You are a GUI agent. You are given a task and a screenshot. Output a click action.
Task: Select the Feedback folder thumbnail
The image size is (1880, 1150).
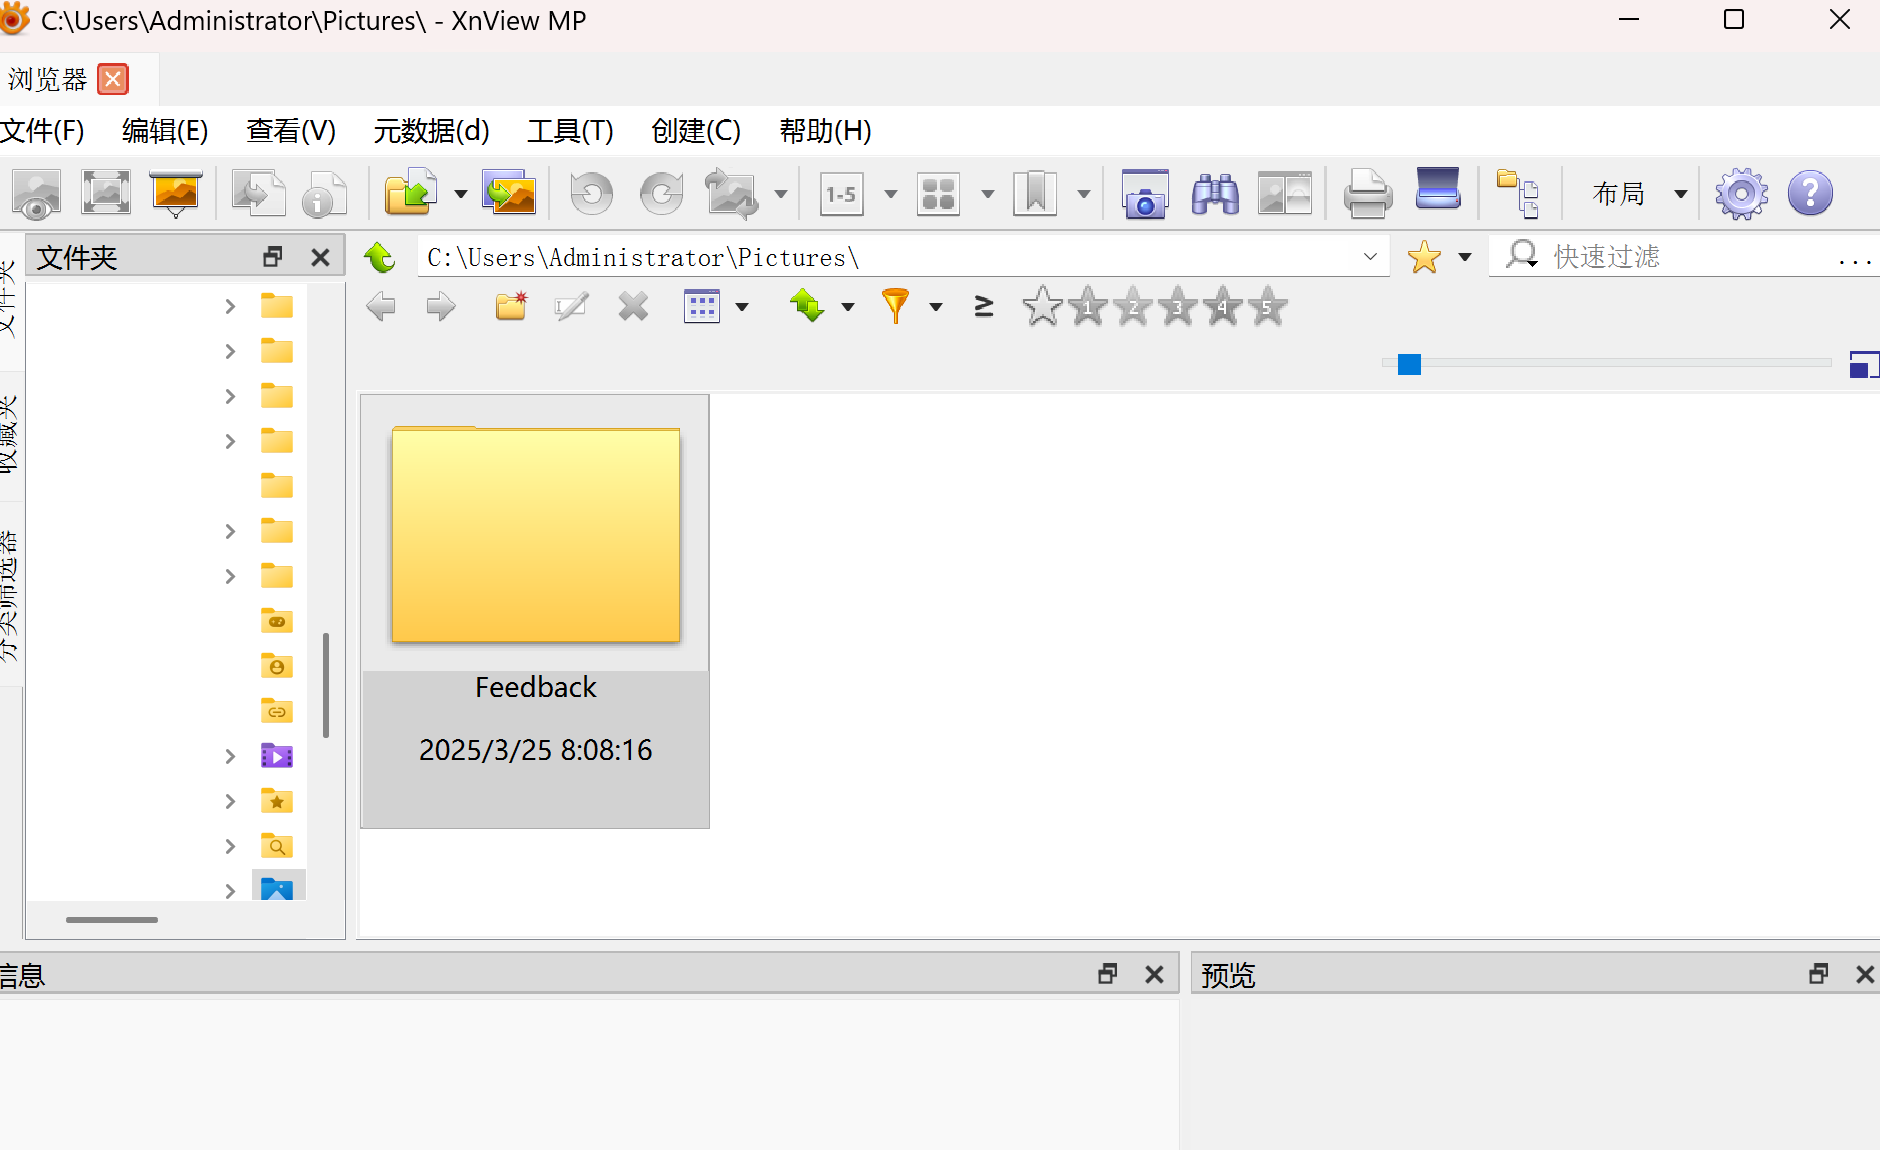(x=535, y=610)
